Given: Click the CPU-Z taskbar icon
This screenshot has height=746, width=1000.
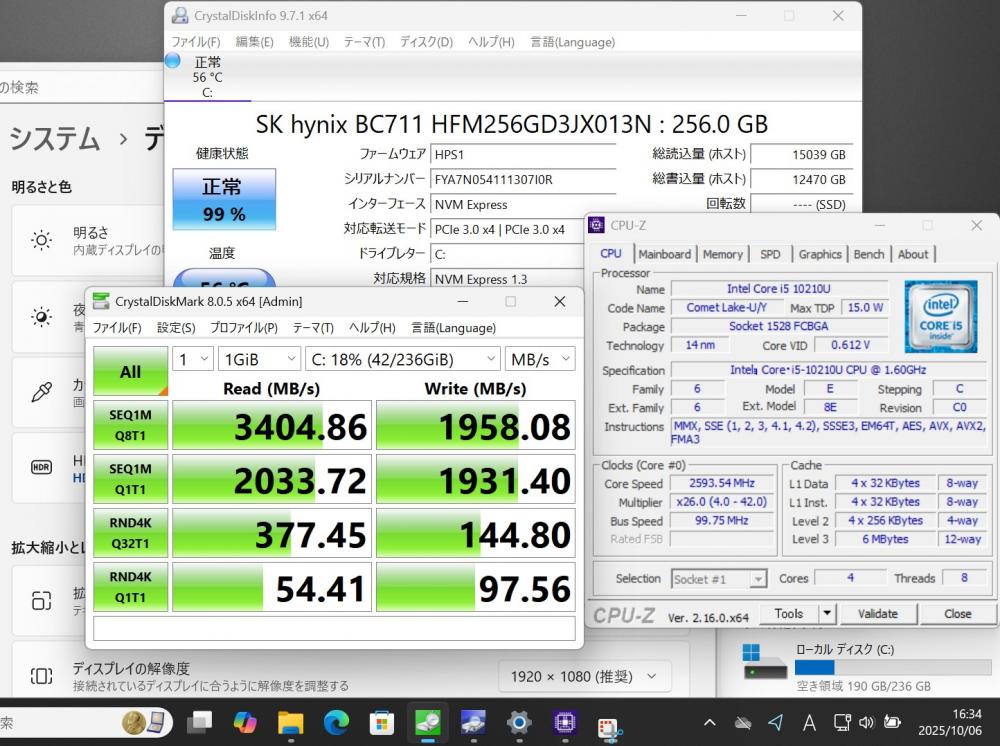Looking at the screenshot, I should point(564,721).
